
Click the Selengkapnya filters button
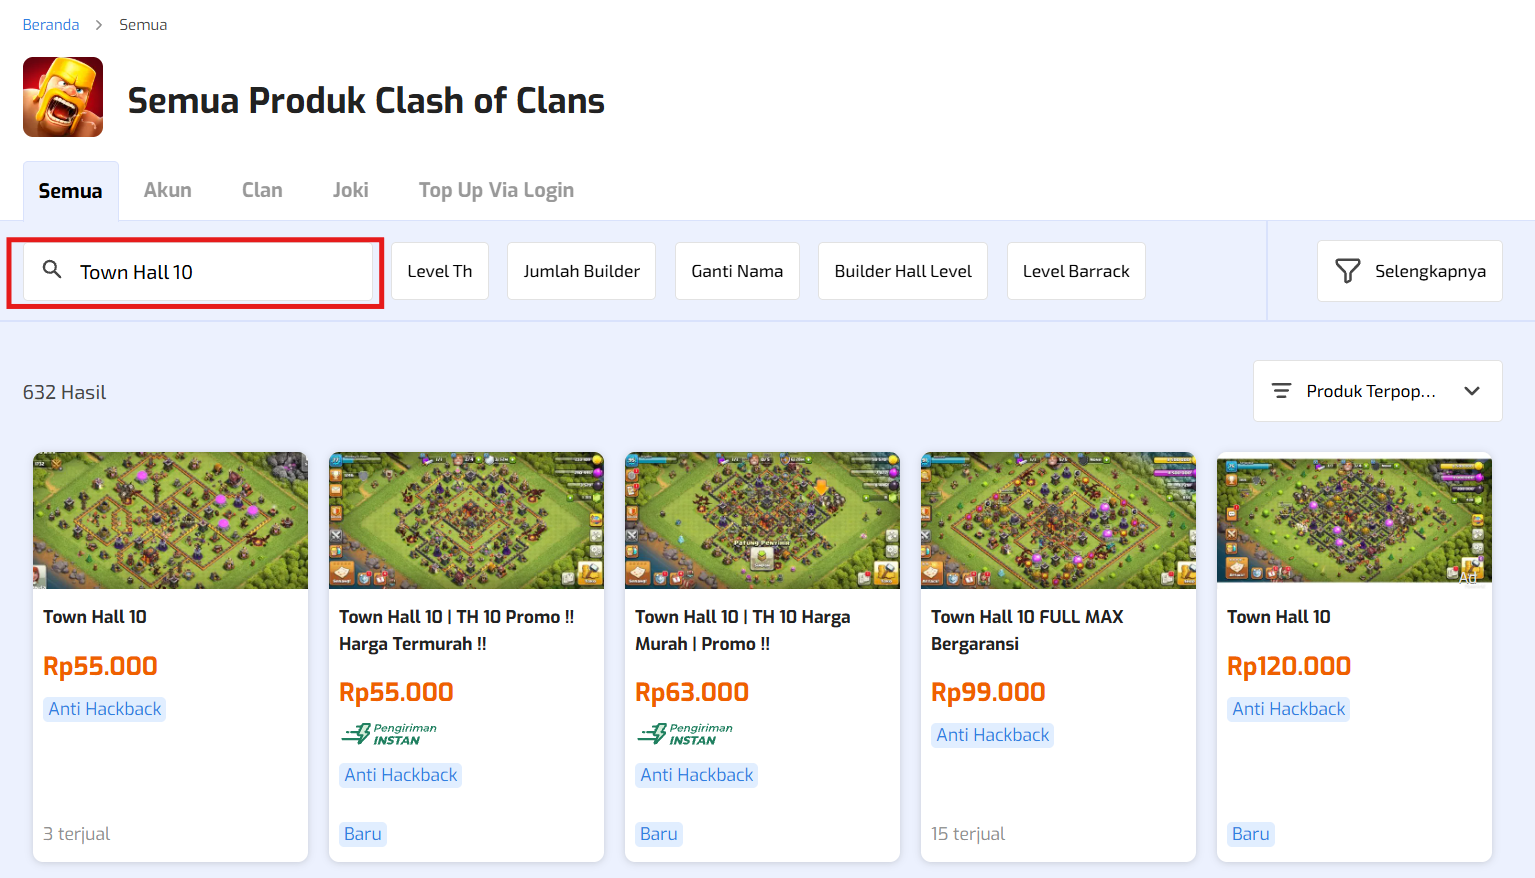[x=1409, y=271]
